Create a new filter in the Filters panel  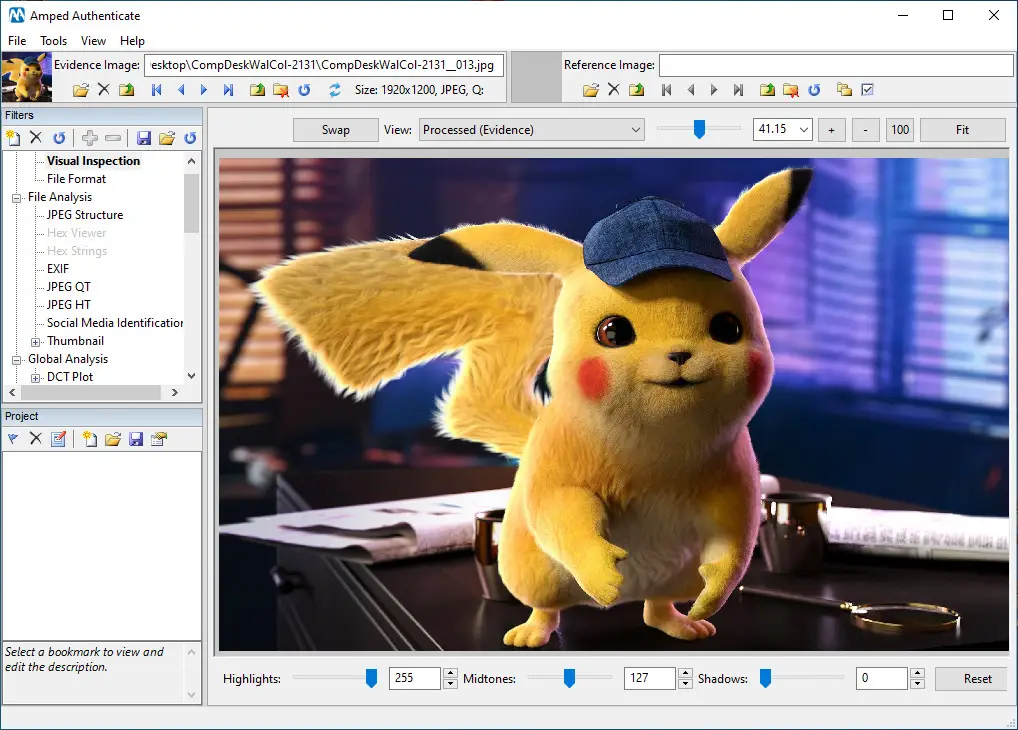tap(13, 138)
